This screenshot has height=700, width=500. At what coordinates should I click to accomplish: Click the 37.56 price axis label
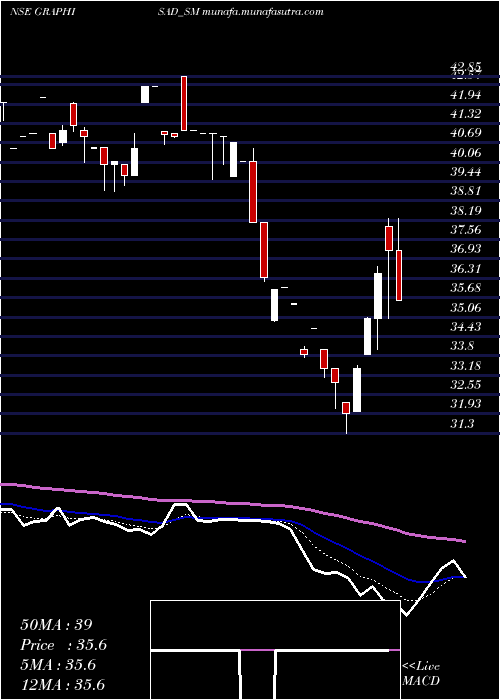coord(466,230)
